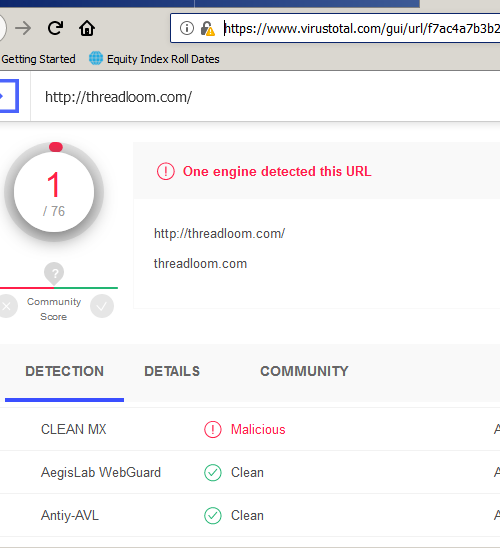Click the http://threadloom.com/ search field
Image resolution: width=500 pixels, height=548 pixels.
pyautogui.click(x=266, y=97)
